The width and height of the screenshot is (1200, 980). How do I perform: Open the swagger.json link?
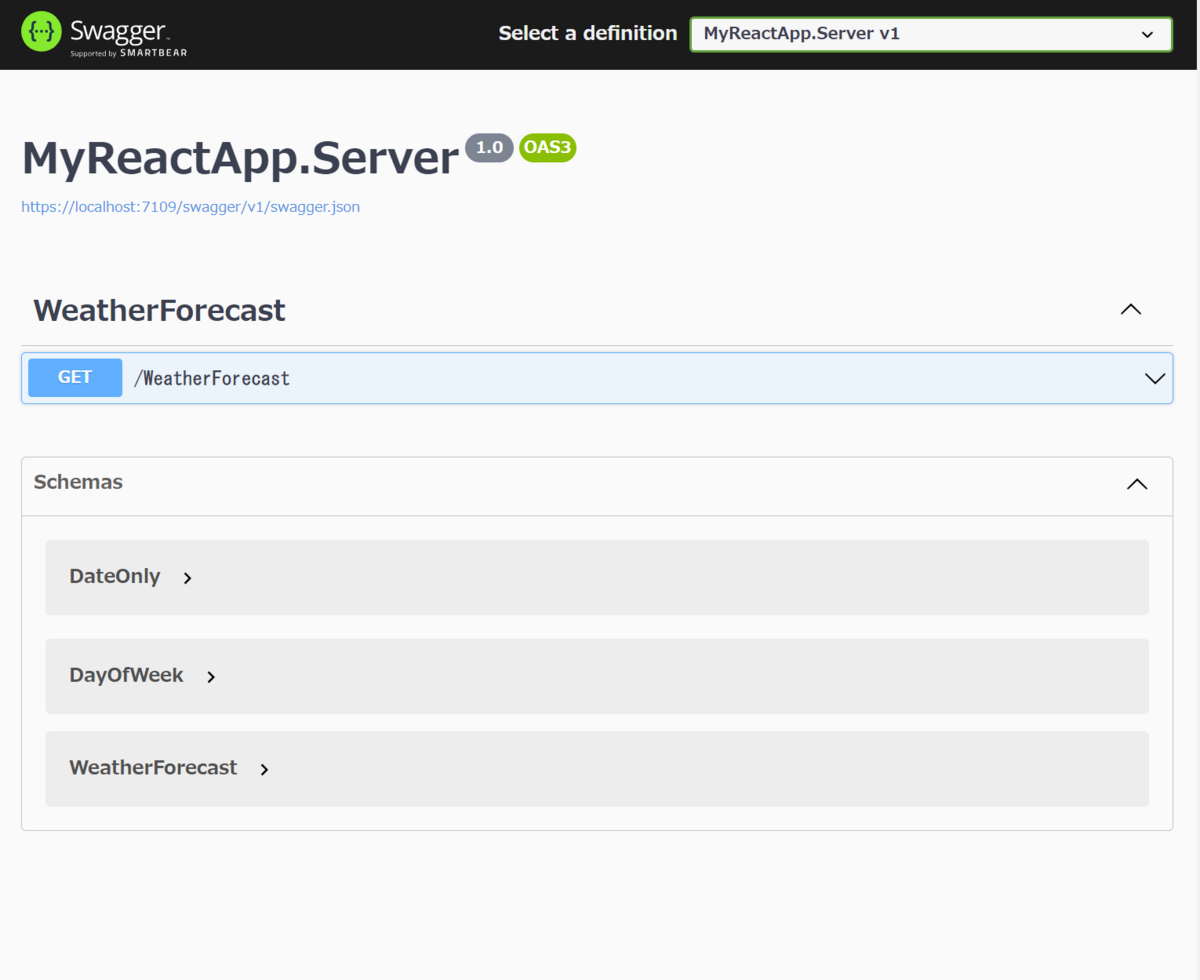(191, 207)
